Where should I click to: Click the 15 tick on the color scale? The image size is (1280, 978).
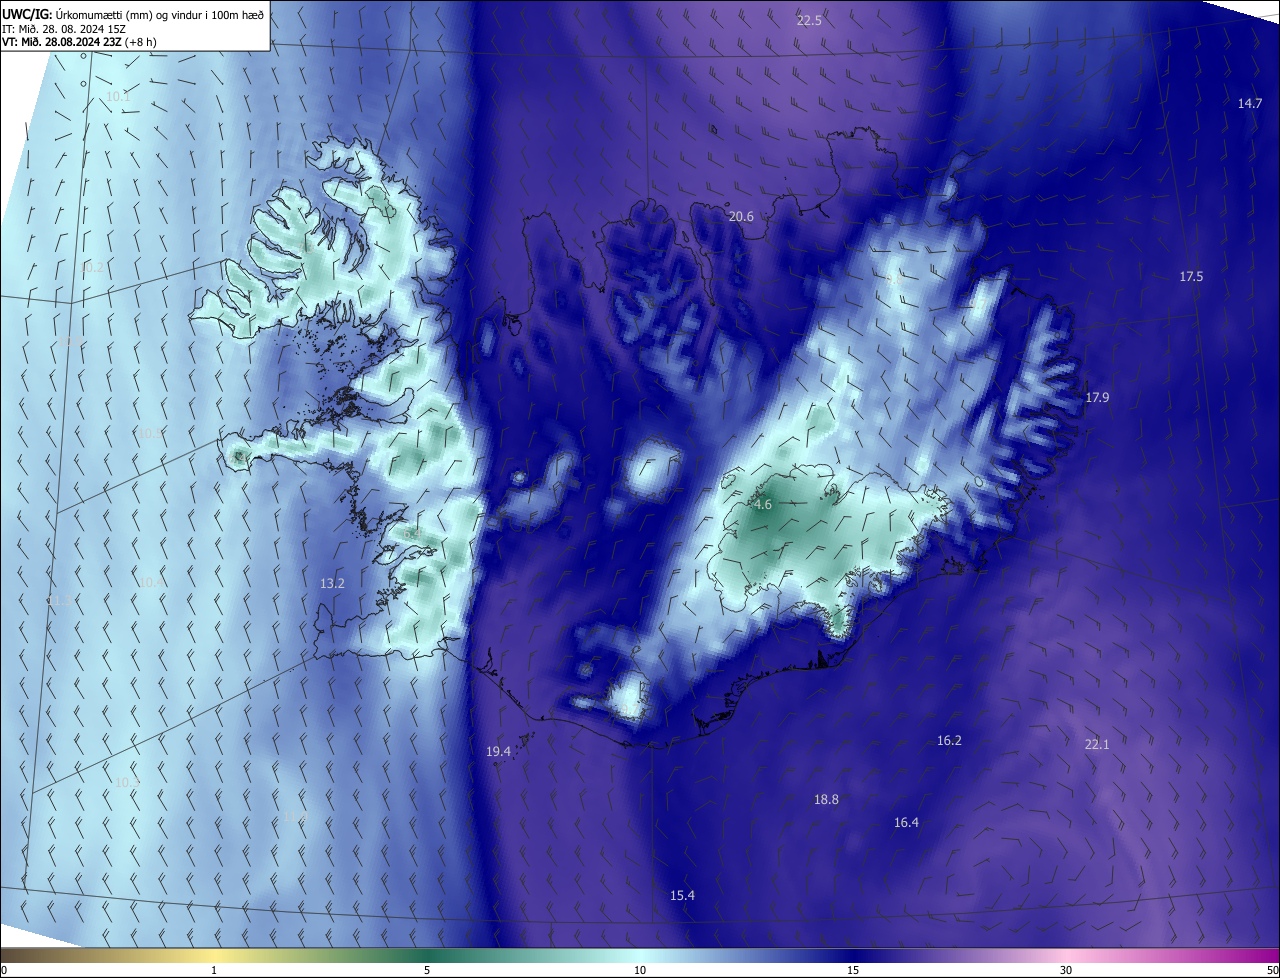tap(853, 971)
